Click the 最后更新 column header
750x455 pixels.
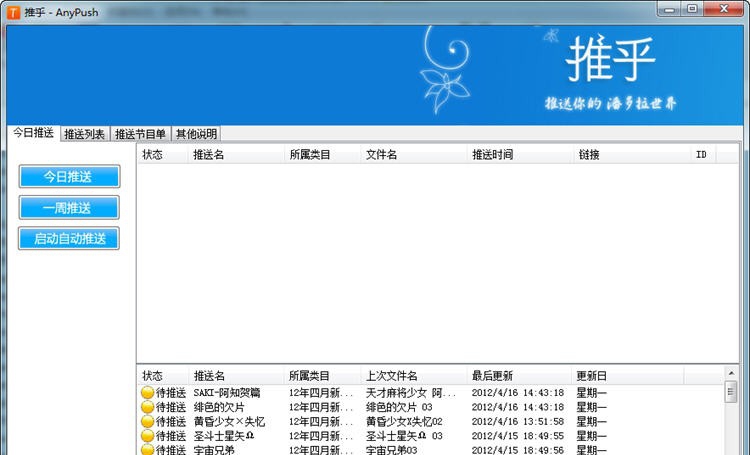tap(519, 376)
